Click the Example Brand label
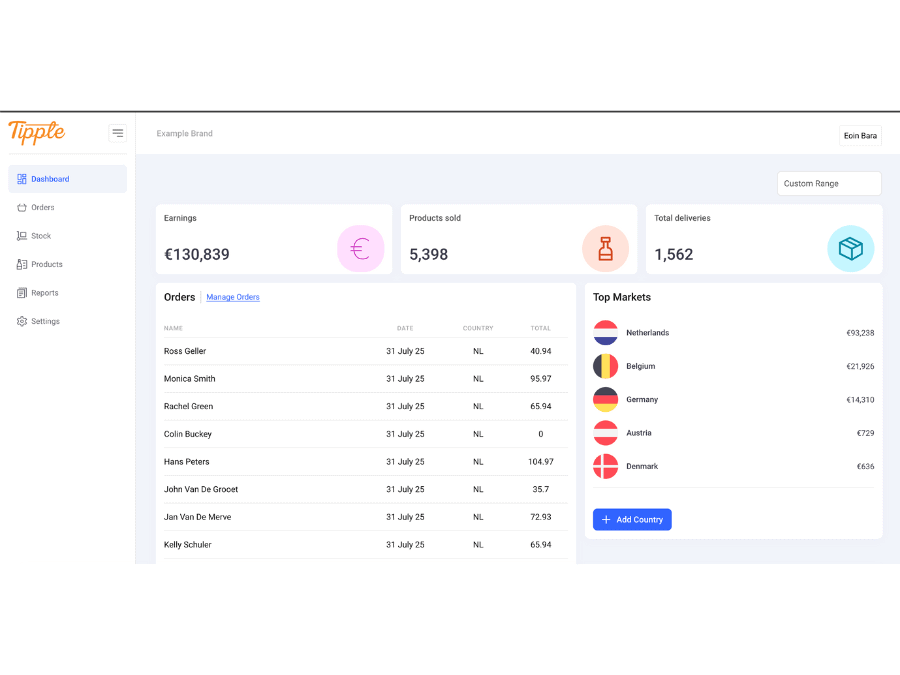900x675 pixels. (185, 134)
